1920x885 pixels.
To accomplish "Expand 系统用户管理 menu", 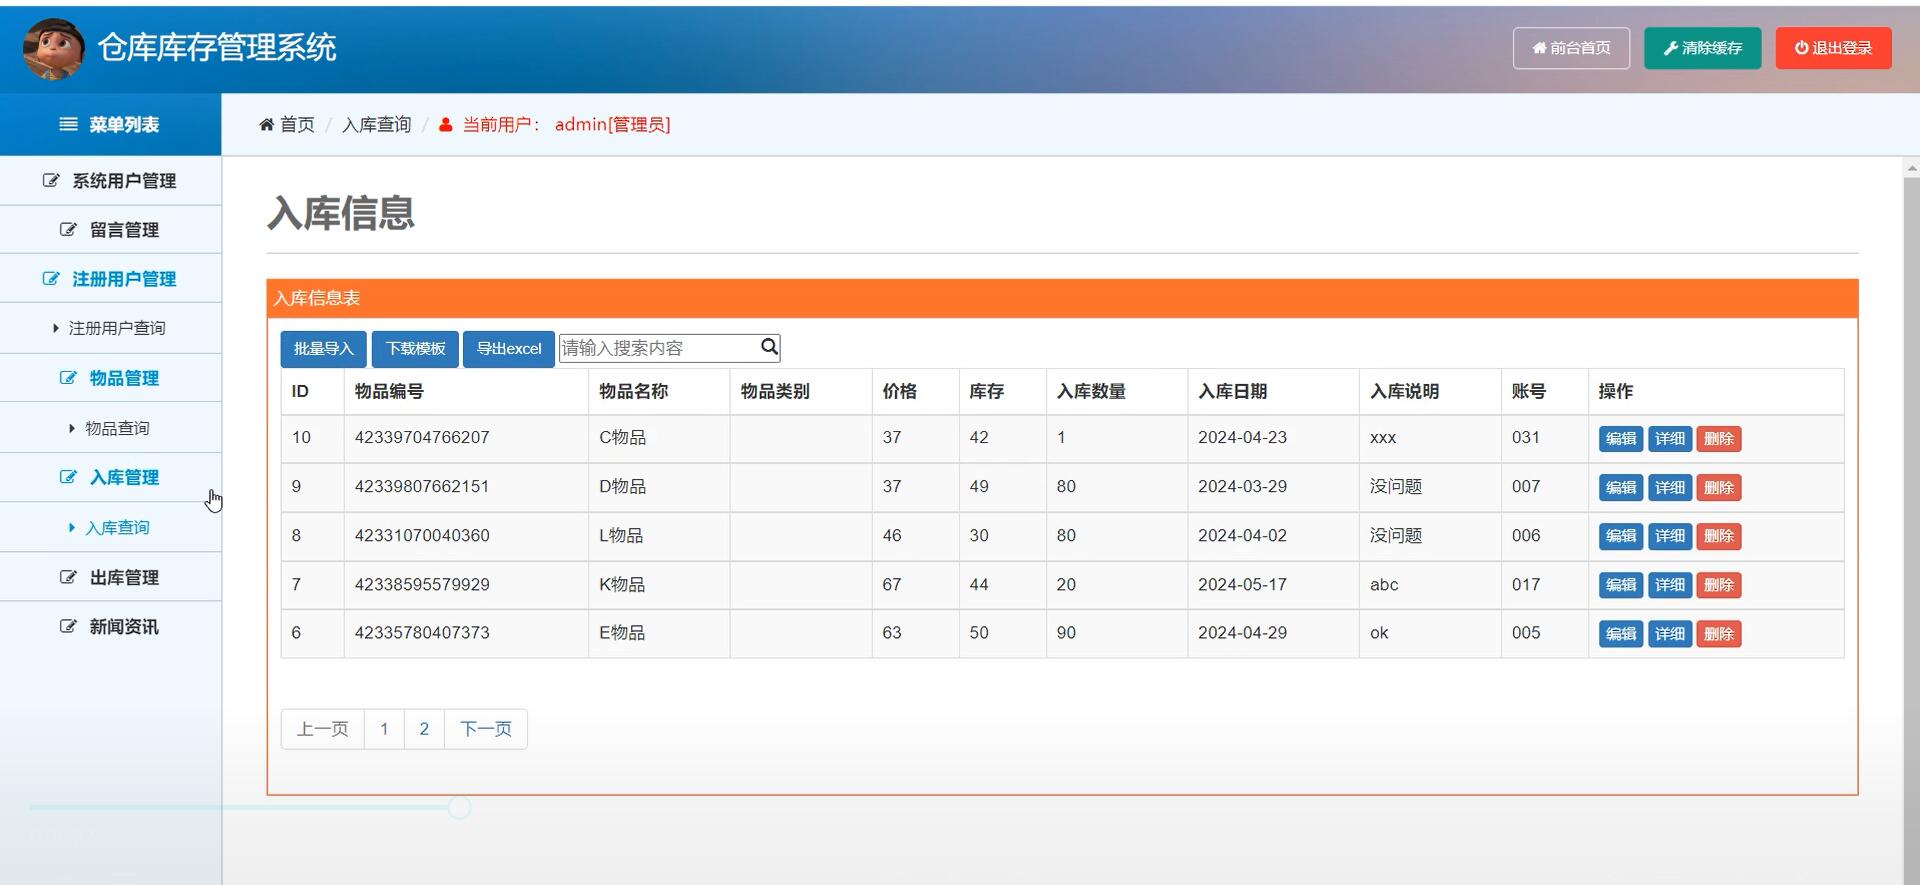I will 110,181.
